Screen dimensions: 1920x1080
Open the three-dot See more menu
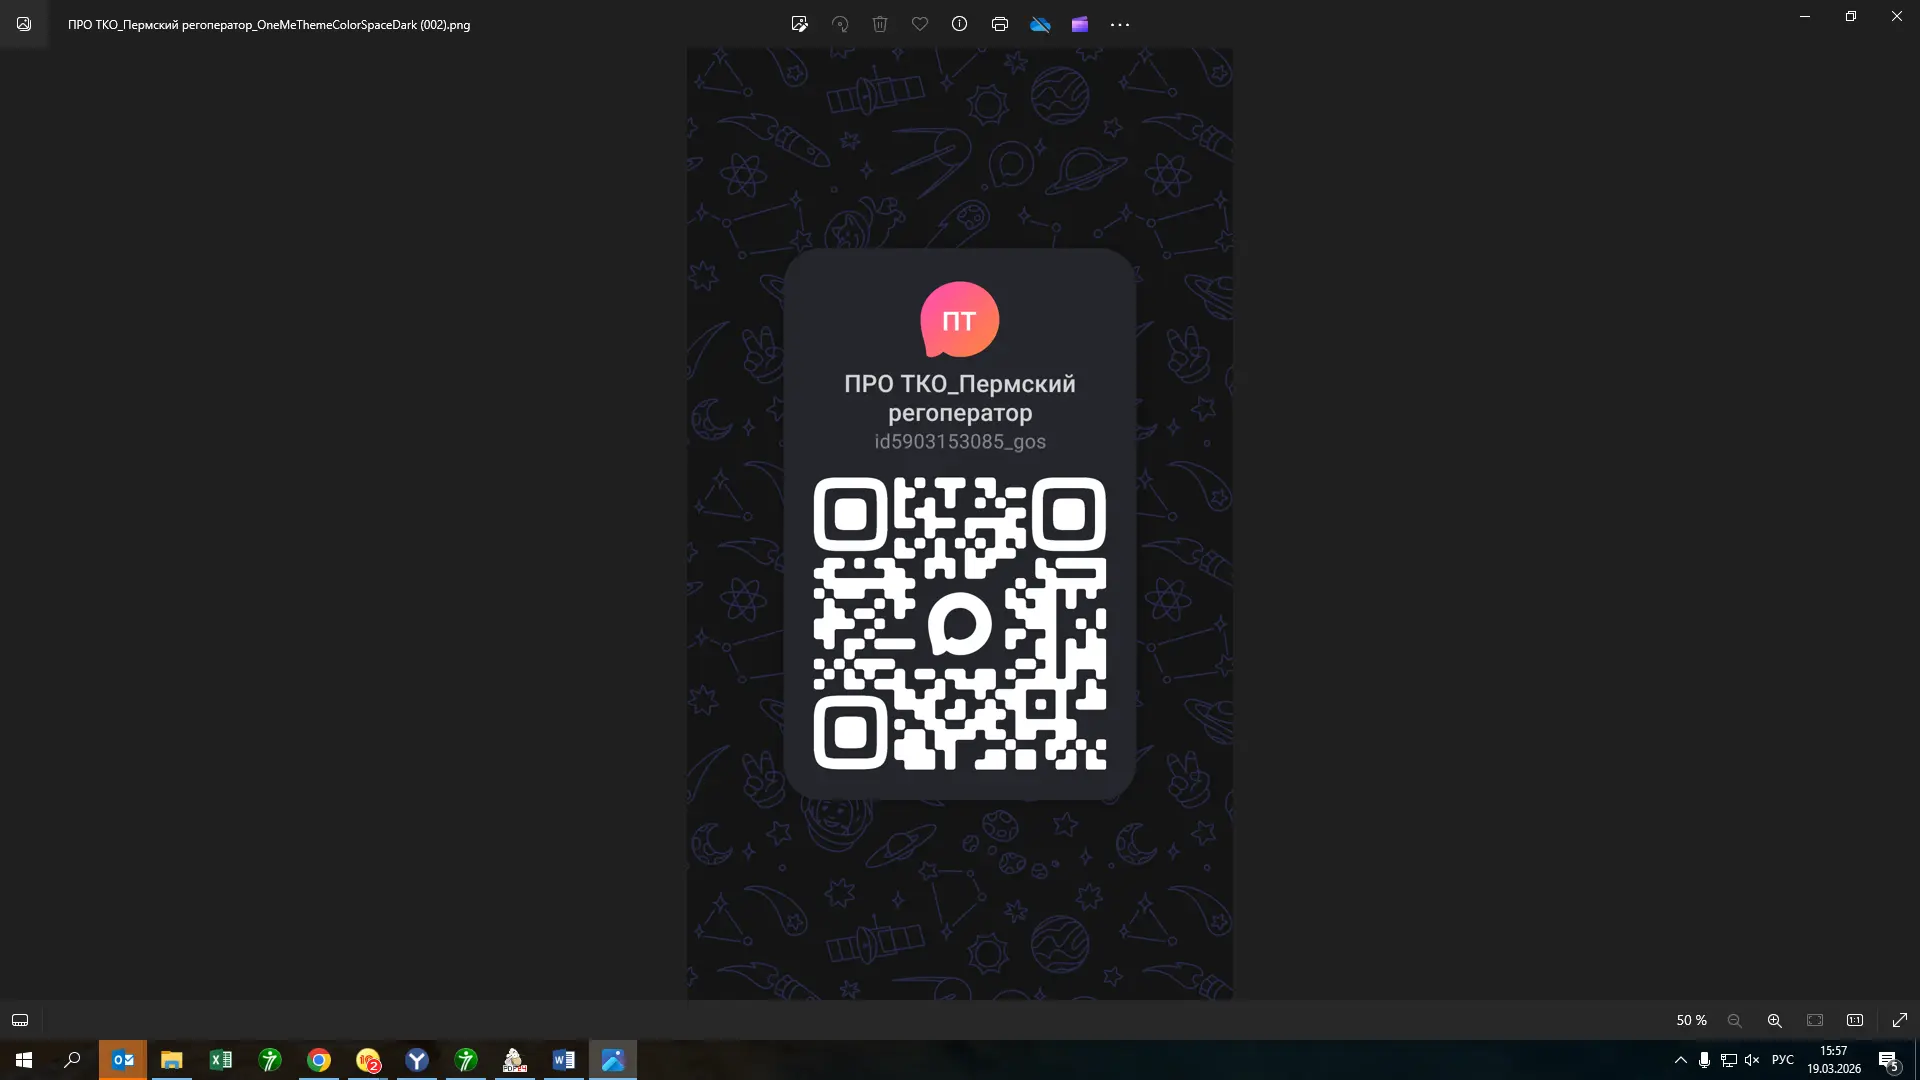click(1120, 24)
